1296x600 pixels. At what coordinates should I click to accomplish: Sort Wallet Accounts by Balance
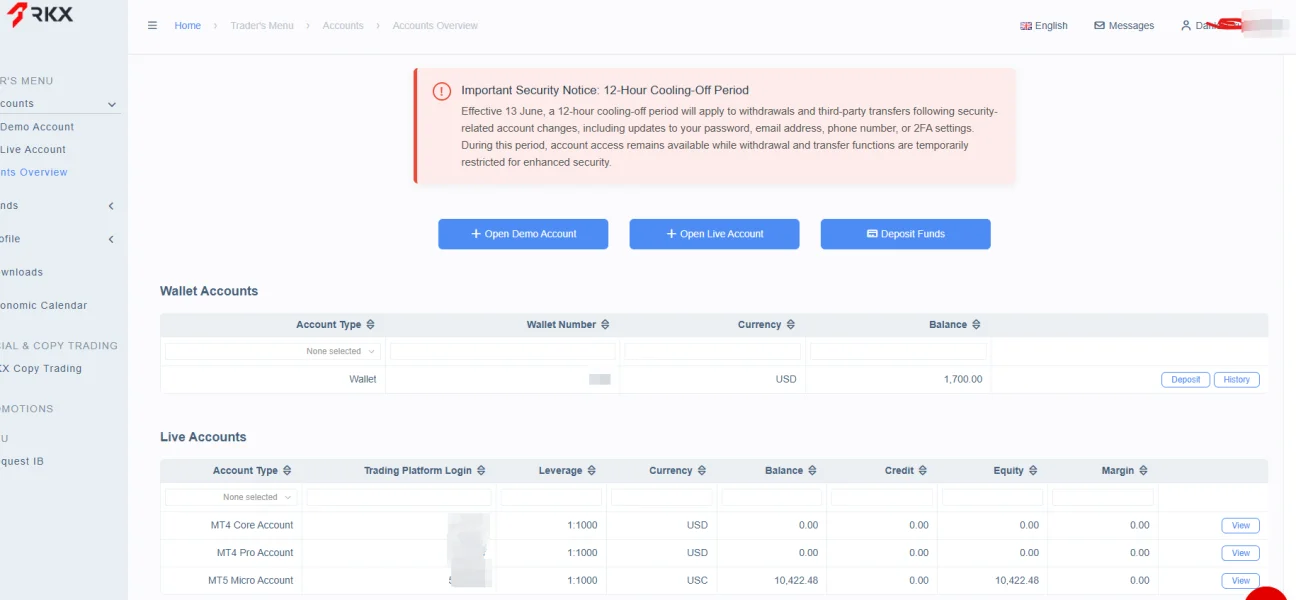coord(976,325)
